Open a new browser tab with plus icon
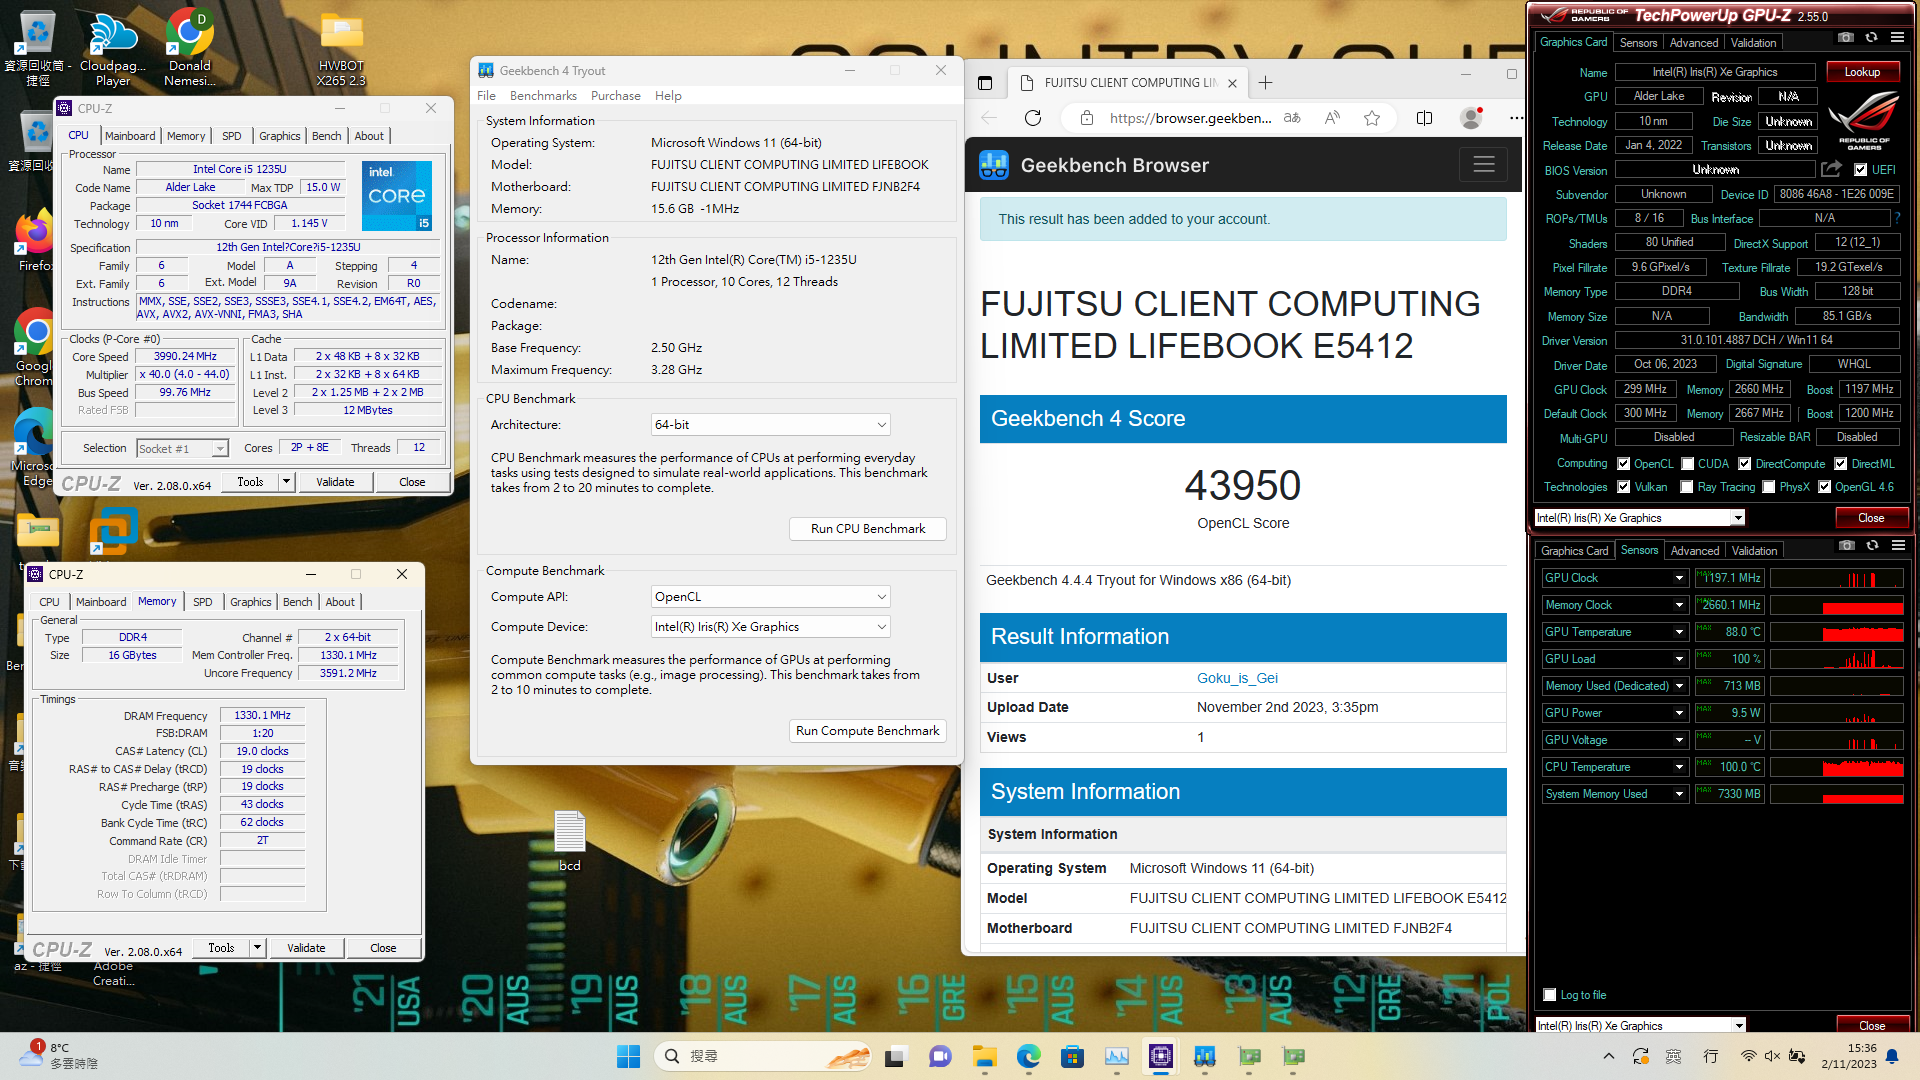This screenshot has height=1080, width=1920. pyautogui.click(x=1265, y=83)
